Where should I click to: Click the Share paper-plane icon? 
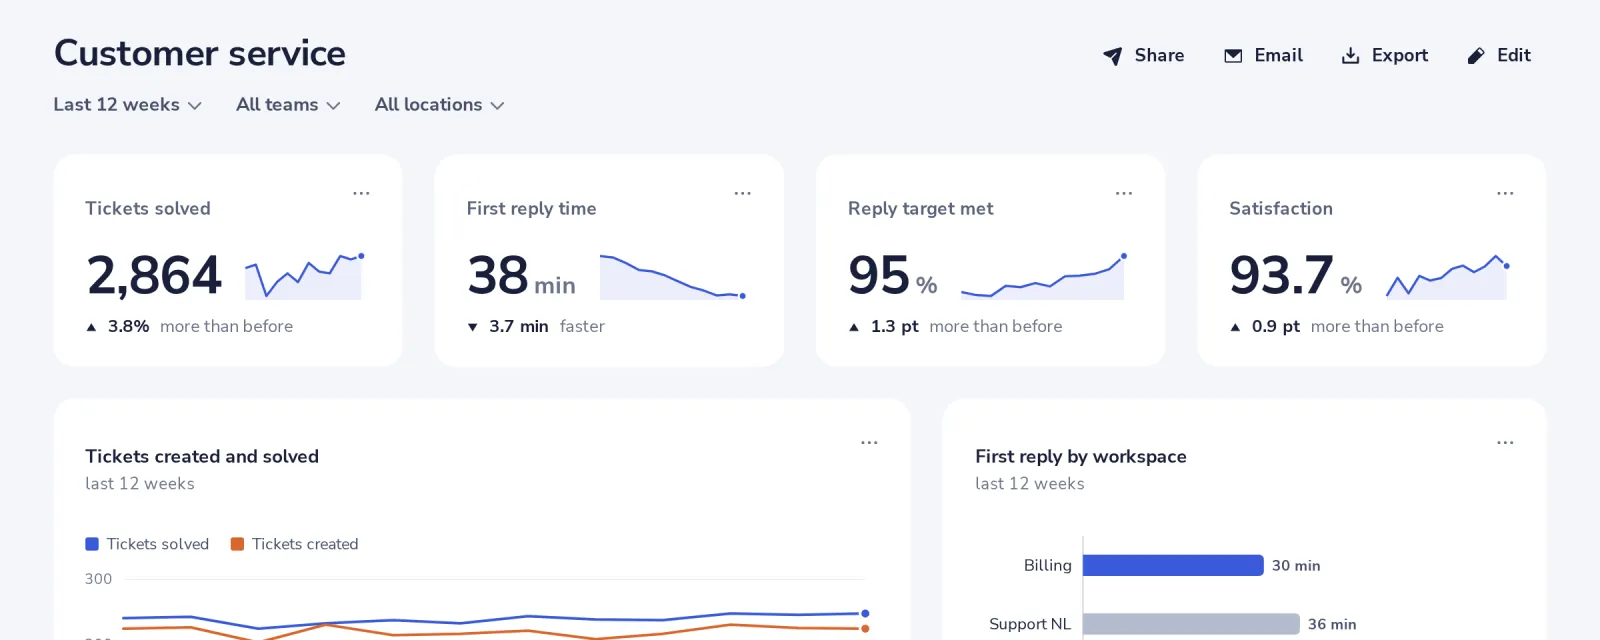click(1112, 56)
